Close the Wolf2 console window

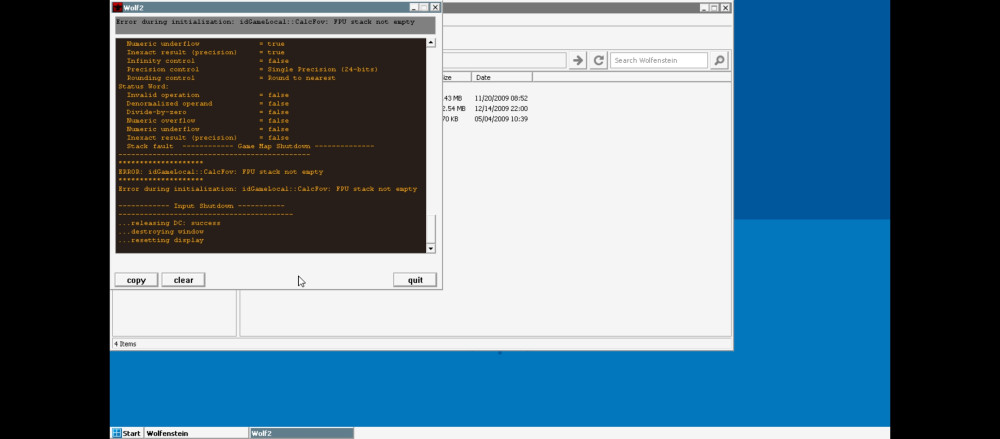(x=434, y=7)
